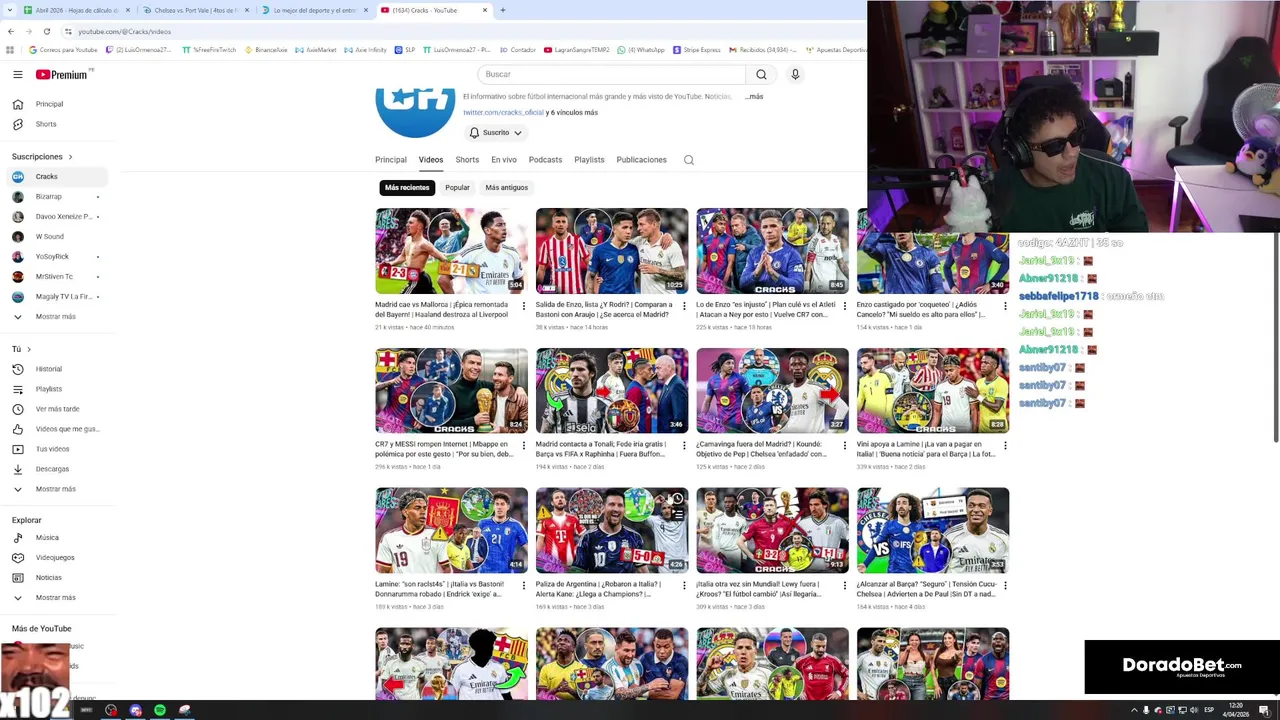Open Tus videos in sidebar
Viewport: 1280px width, 720px height.
53,449
